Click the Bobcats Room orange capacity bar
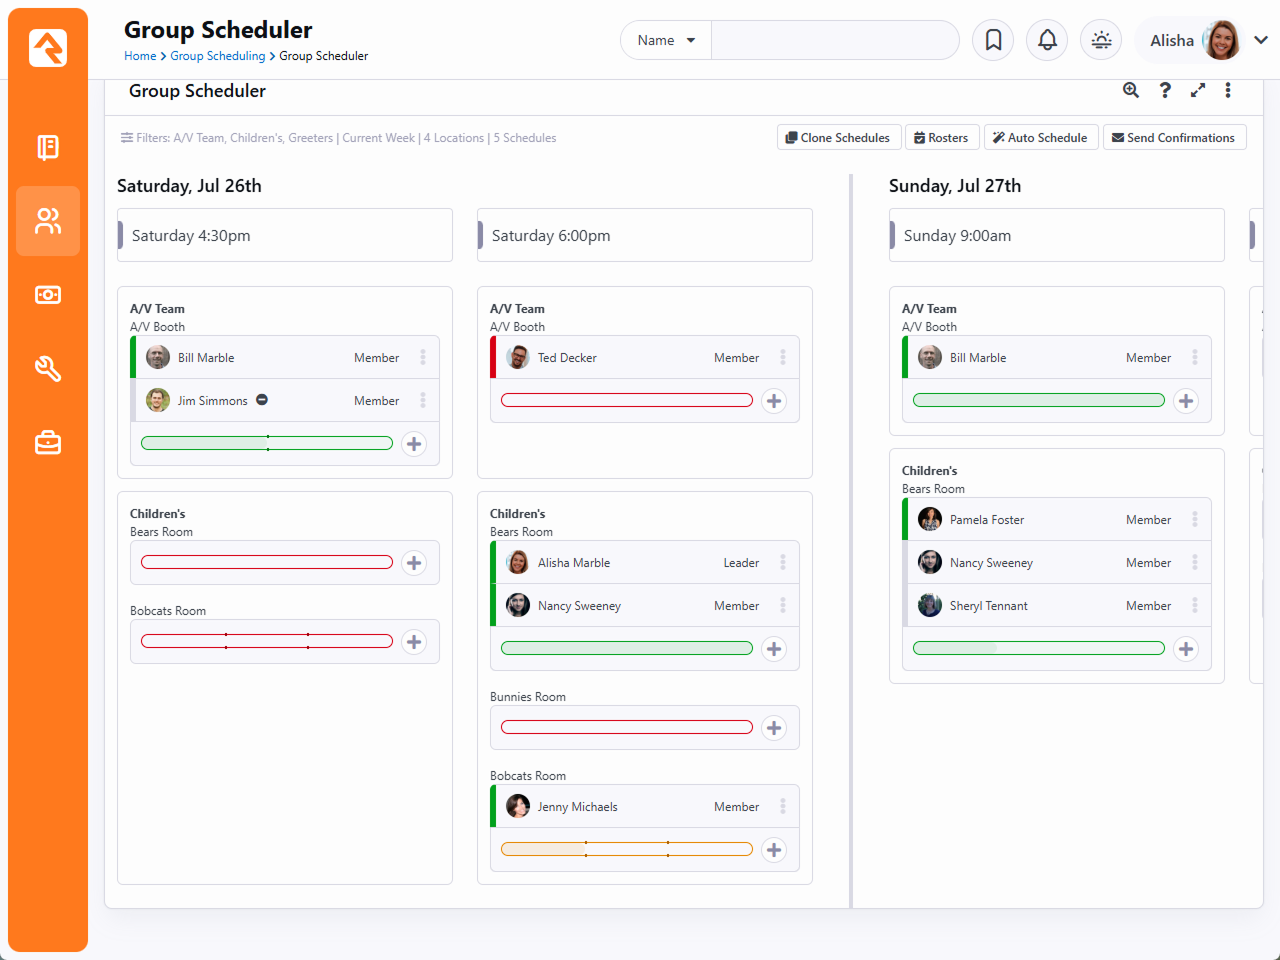Screen dimensions: 1280x960 pos(627,849)
